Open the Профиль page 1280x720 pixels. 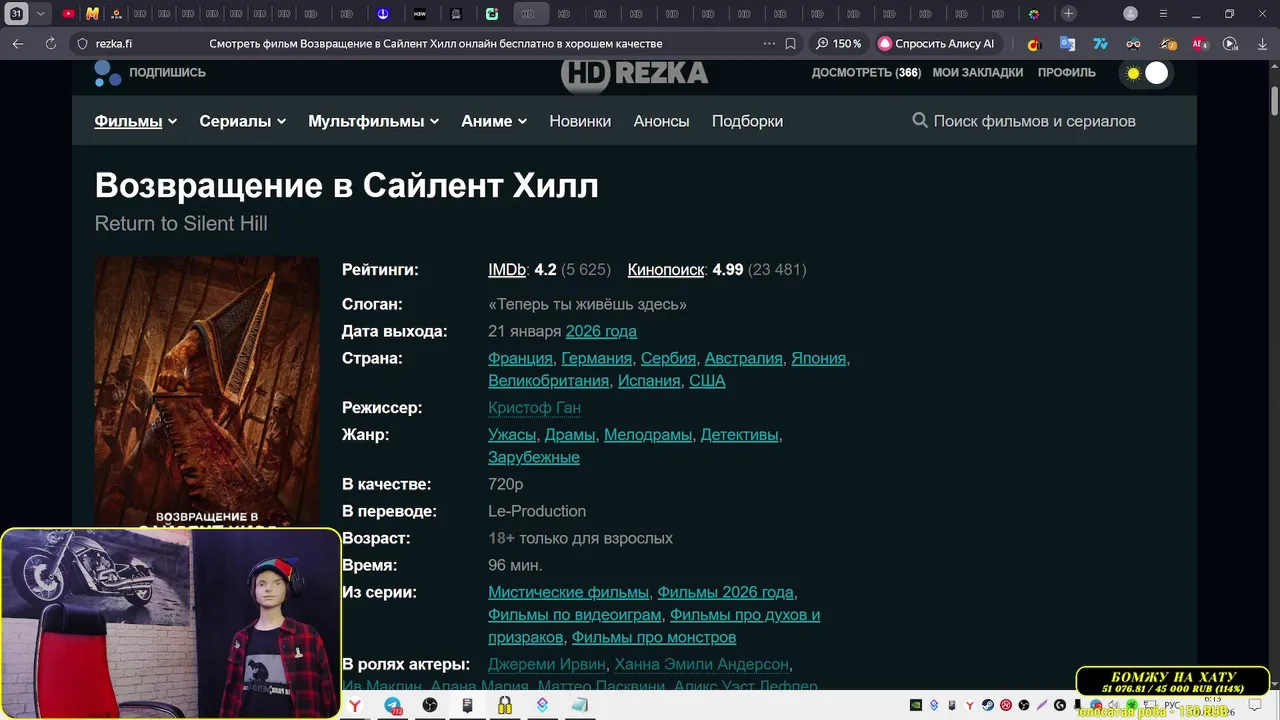1066,73
